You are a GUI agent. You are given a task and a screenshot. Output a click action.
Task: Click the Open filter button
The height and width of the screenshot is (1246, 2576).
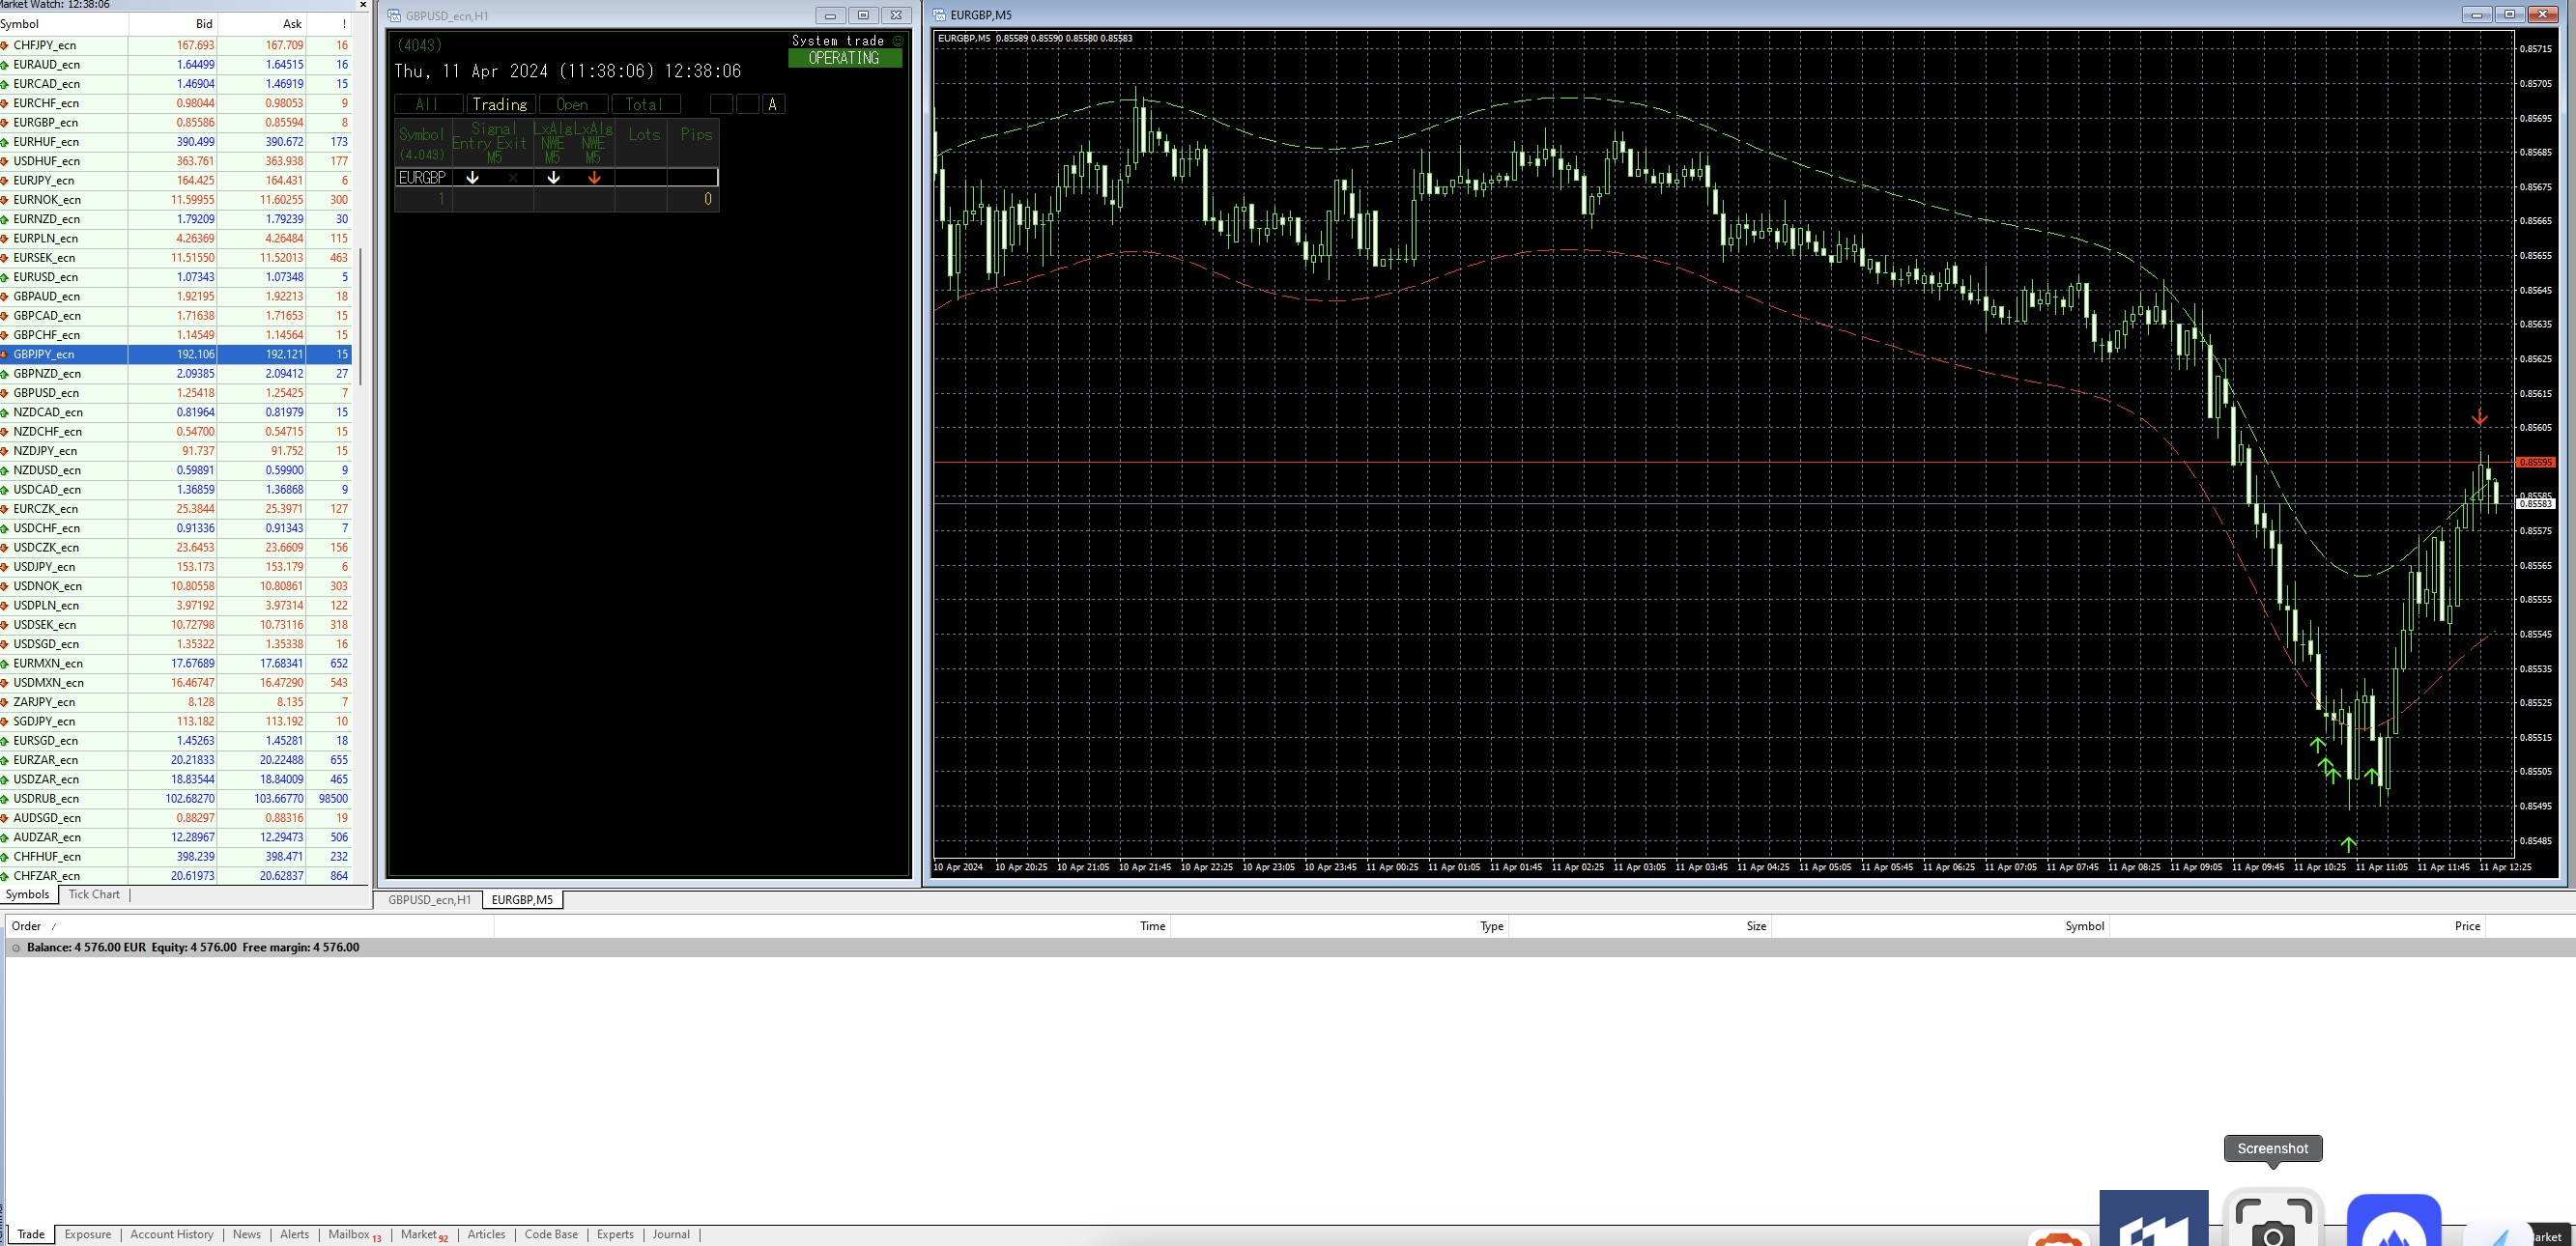tap(572, 104)
